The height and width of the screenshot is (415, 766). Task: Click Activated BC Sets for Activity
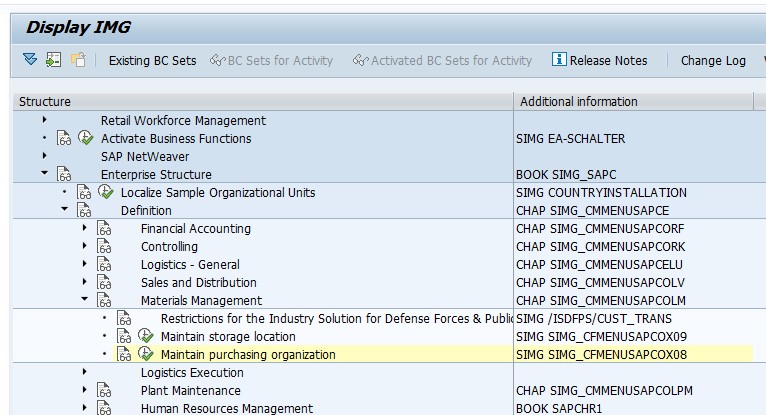pos(443,61)
